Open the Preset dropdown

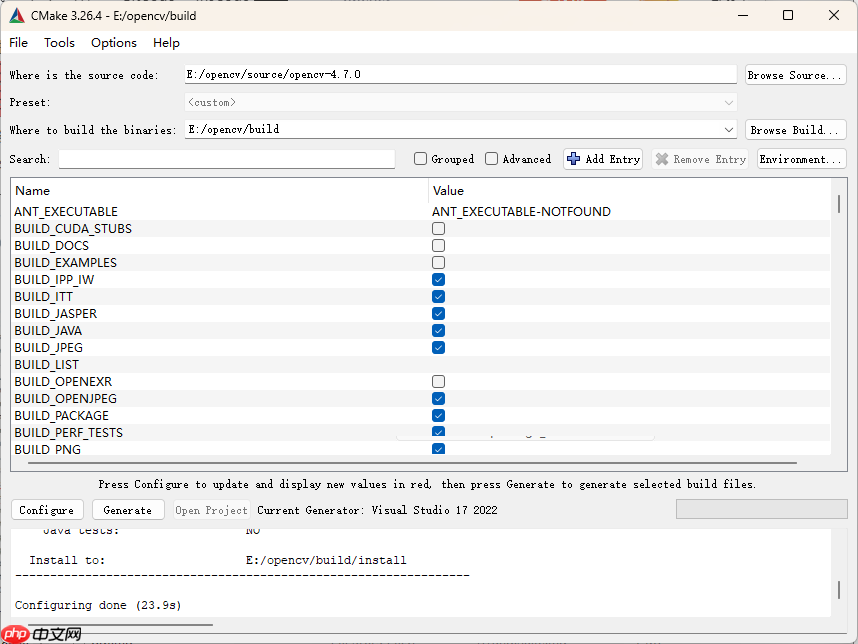(729, 102)
